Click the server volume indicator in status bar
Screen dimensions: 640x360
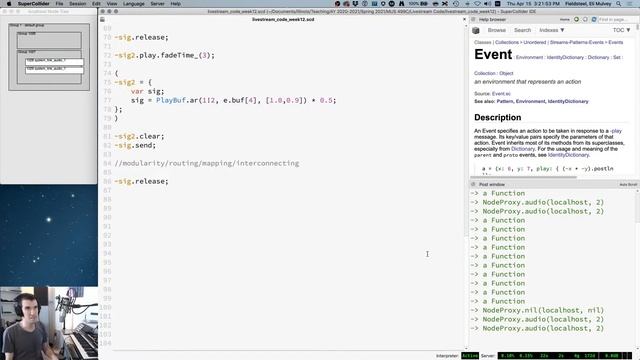(x=611, y=356)
